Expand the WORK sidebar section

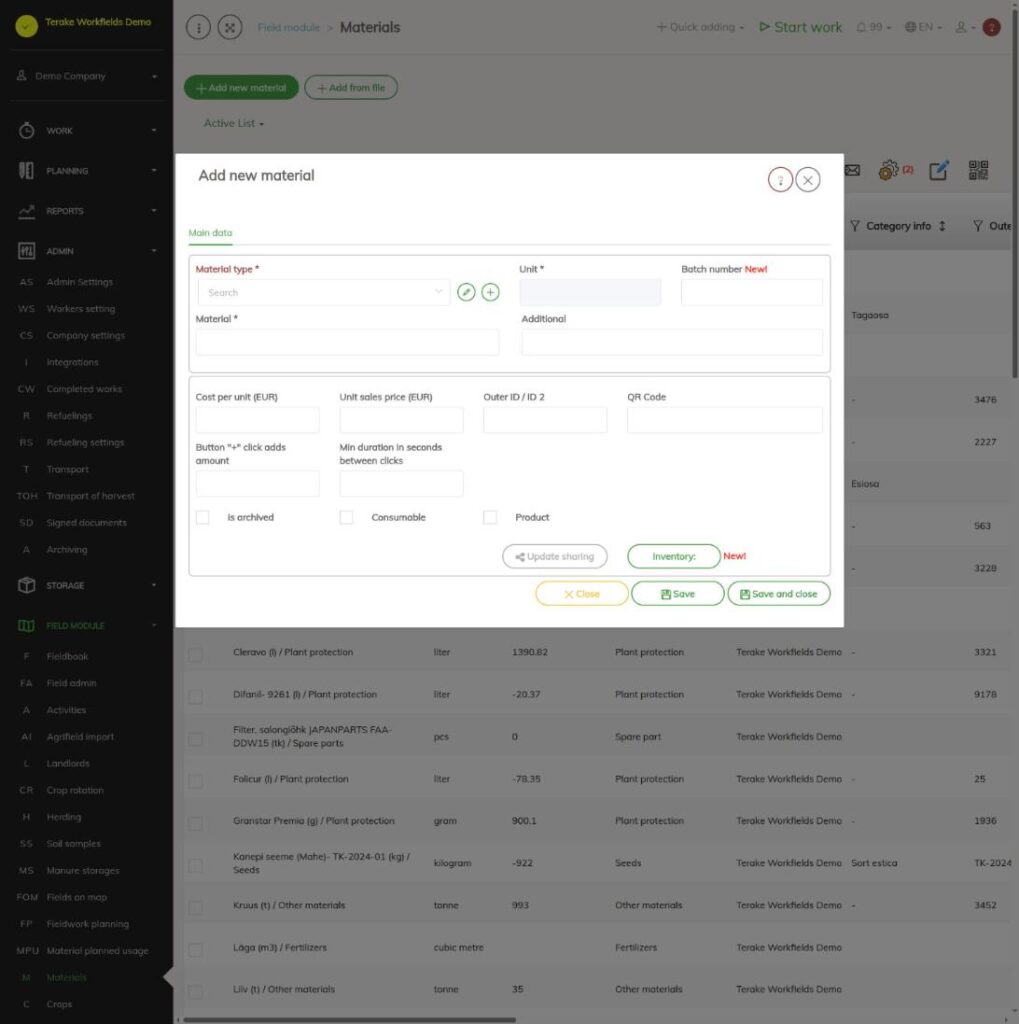(87, 131)
